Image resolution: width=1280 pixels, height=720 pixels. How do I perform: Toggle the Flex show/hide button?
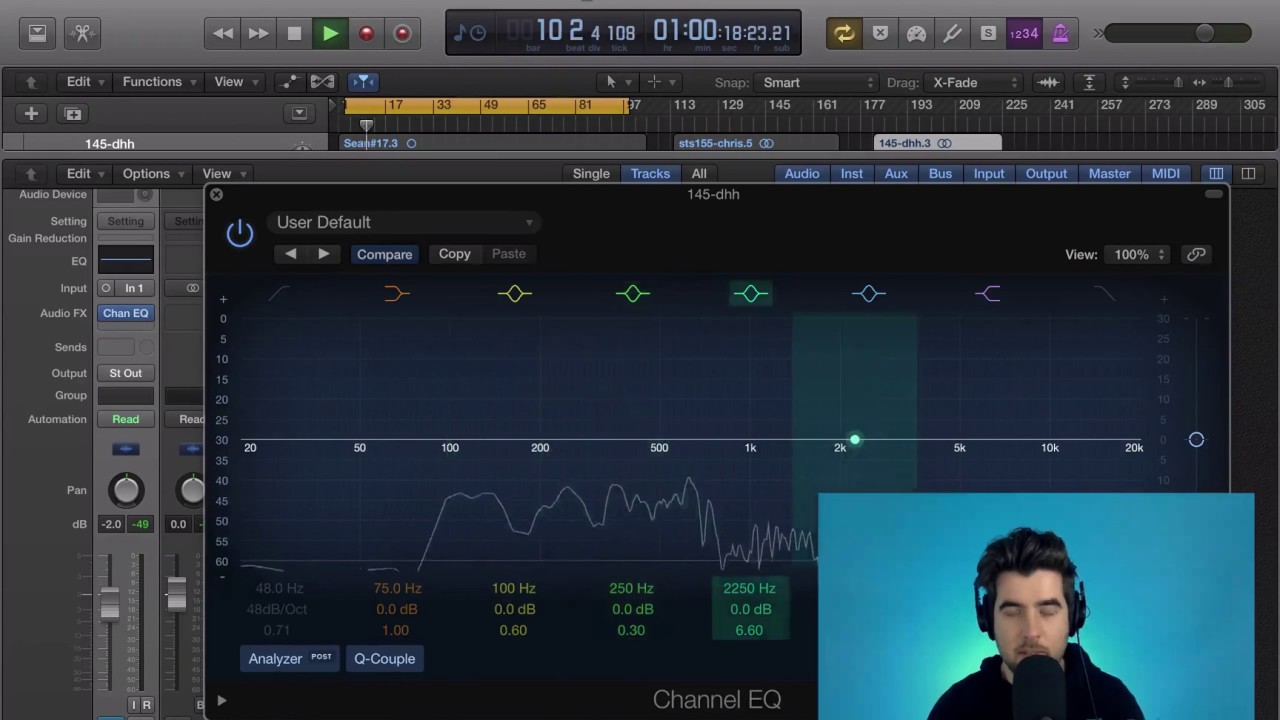point(323,82)
